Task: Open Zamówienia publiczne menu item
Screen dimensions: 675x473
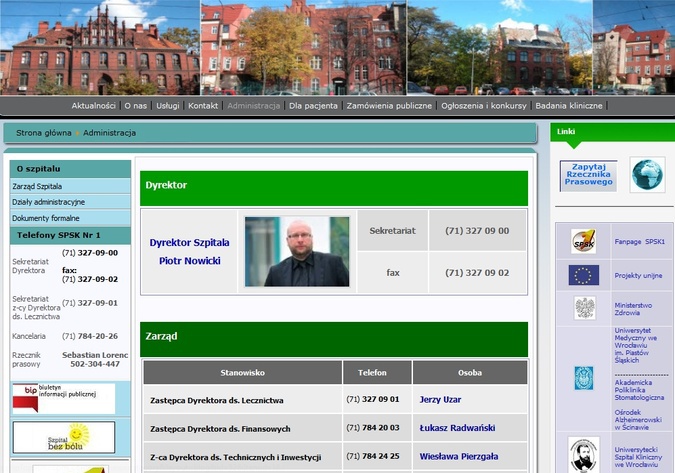Action: pos(389,106)
